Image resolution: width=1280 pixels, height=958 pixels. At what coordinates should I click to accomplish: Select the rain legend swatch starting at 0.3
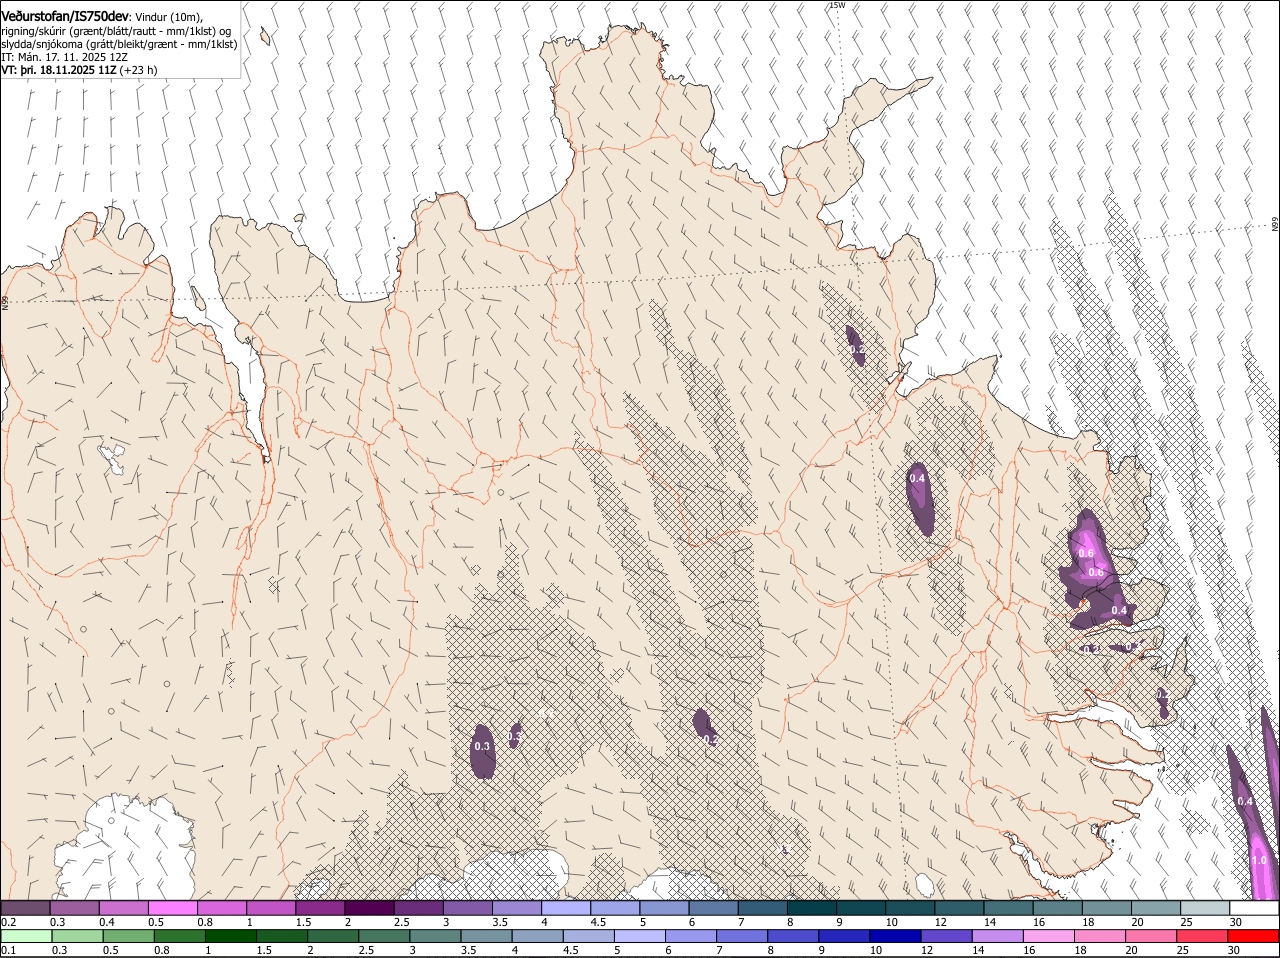coord(77,935)
